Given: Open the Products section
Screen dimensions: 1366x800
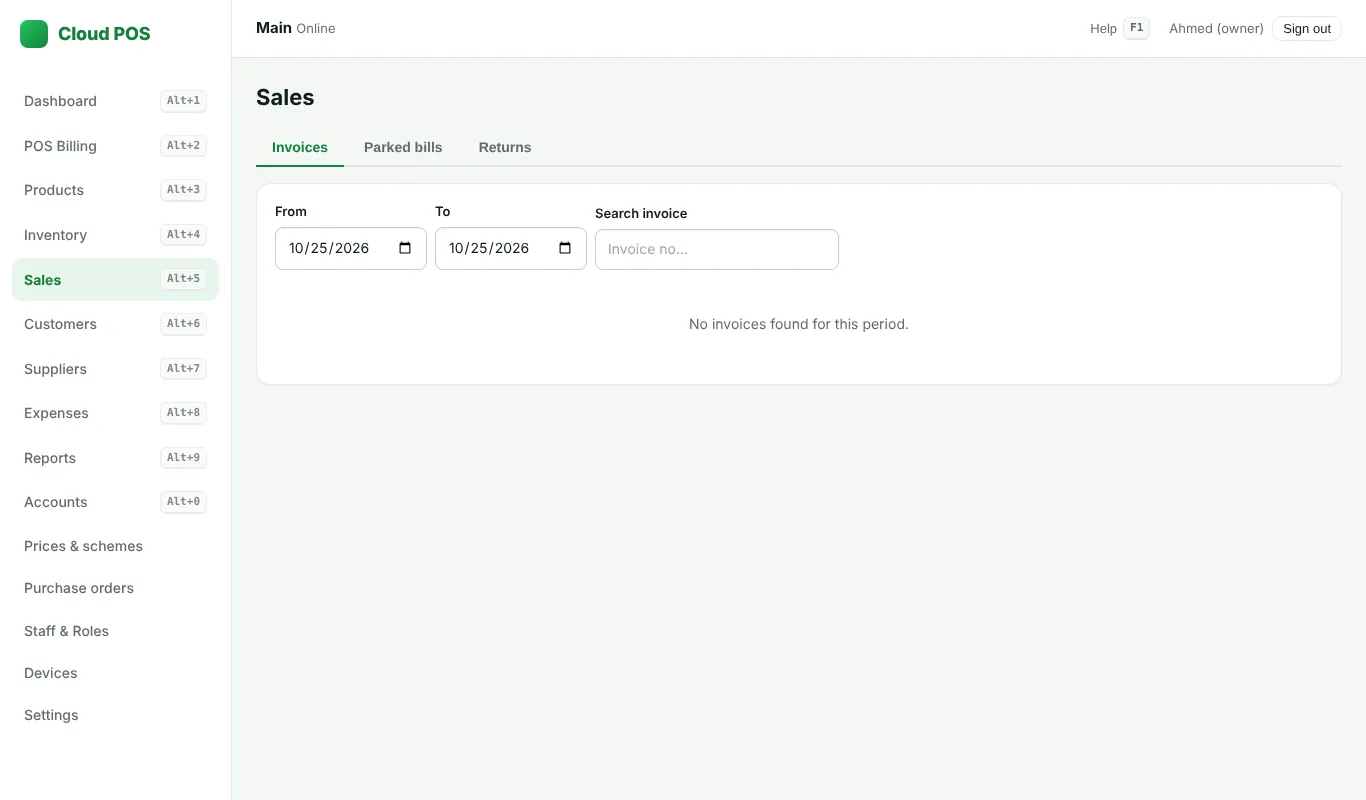Looking at the screenshot, I should tap(115, 190).
